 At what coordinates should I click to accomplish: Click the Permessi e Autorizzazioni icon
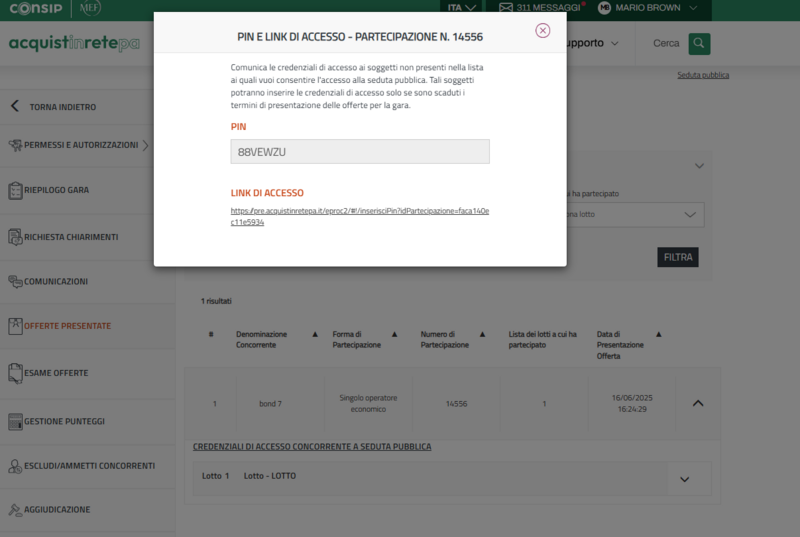(15, 145)
